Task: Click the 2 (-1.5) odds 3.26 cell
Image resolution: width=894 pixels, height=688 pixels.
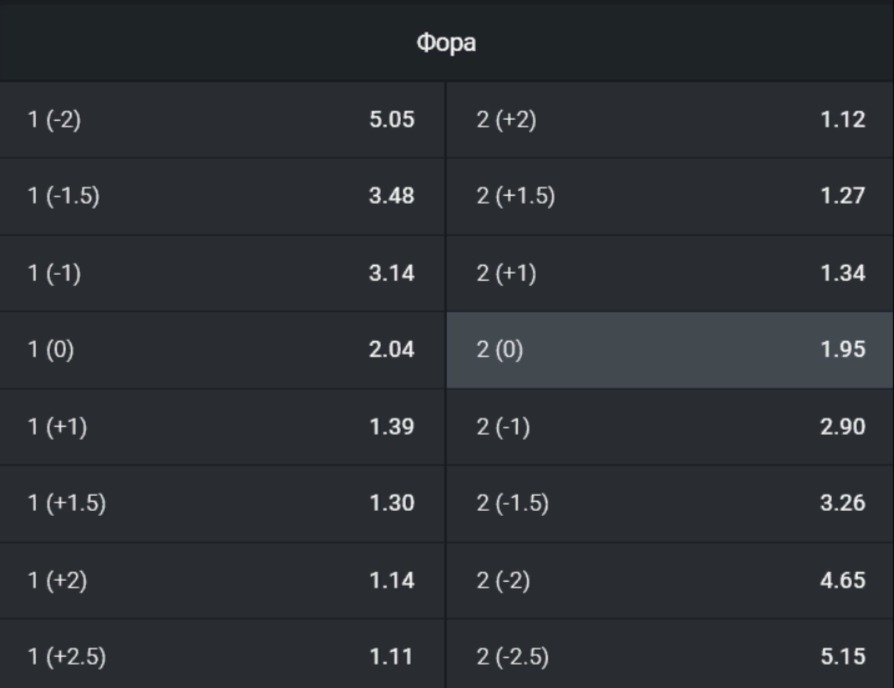Action: click(670, 503)
